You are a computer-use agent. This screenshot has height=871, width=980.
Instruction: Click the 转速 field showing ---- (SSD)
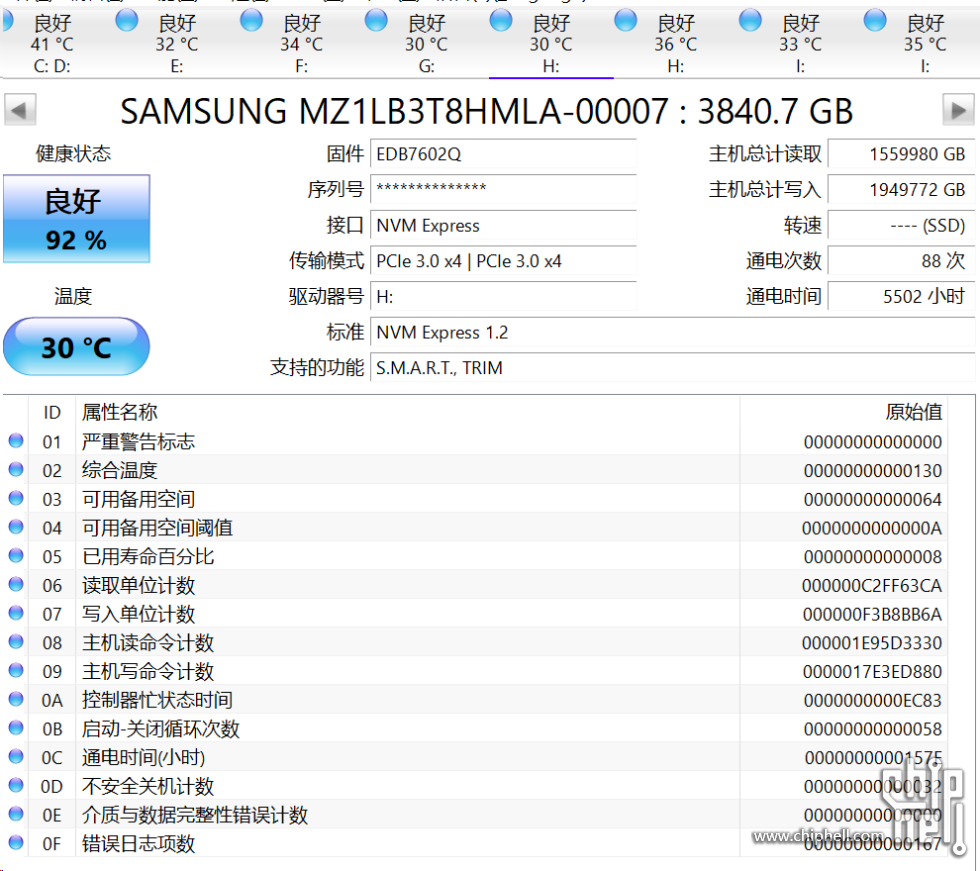click(x=901, y=225)
